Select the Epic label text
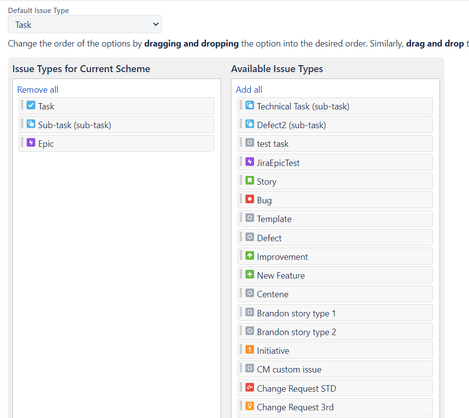469x418 pixels. 46,144
